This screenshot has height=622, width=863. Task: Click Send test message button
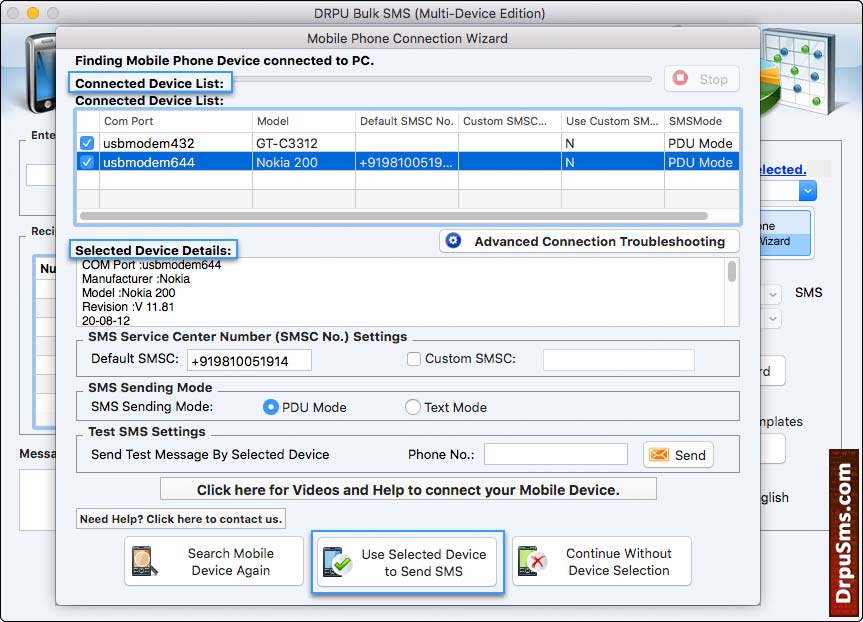pyautogui.click(x=678, y=455)
